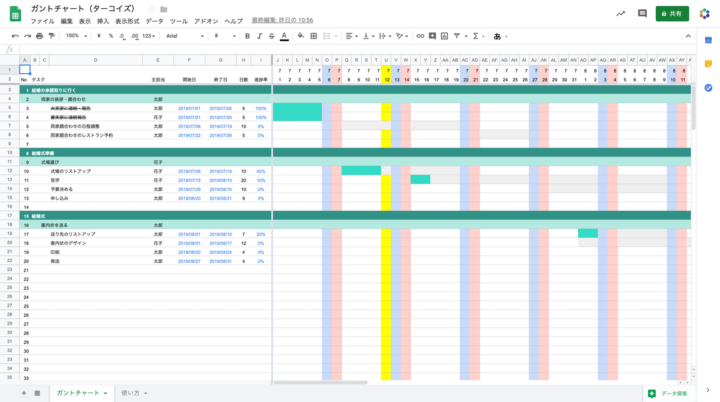Click the undo arrow in toolbar
720x402 pixels.
pyautogui.click(x=14, y=35)
